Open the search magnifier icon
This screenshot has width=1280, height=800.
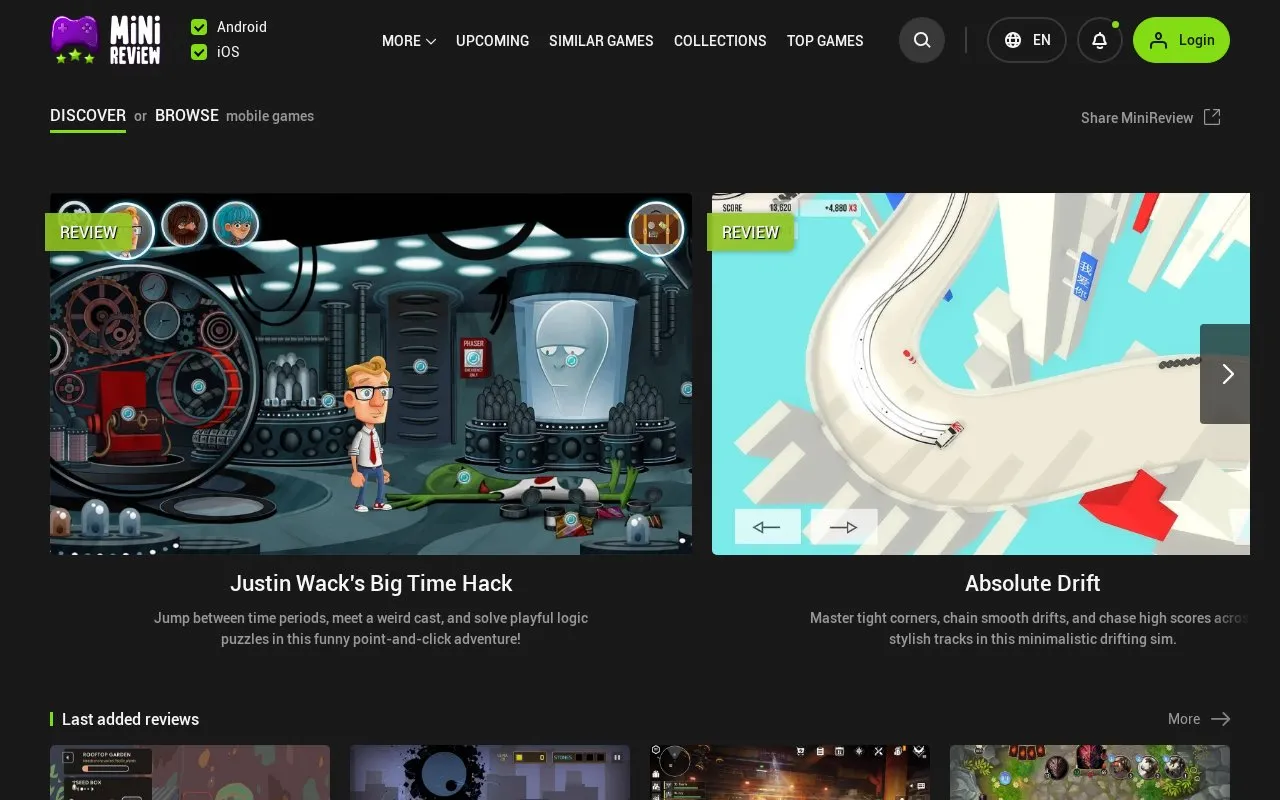click(x=922, y=40)
